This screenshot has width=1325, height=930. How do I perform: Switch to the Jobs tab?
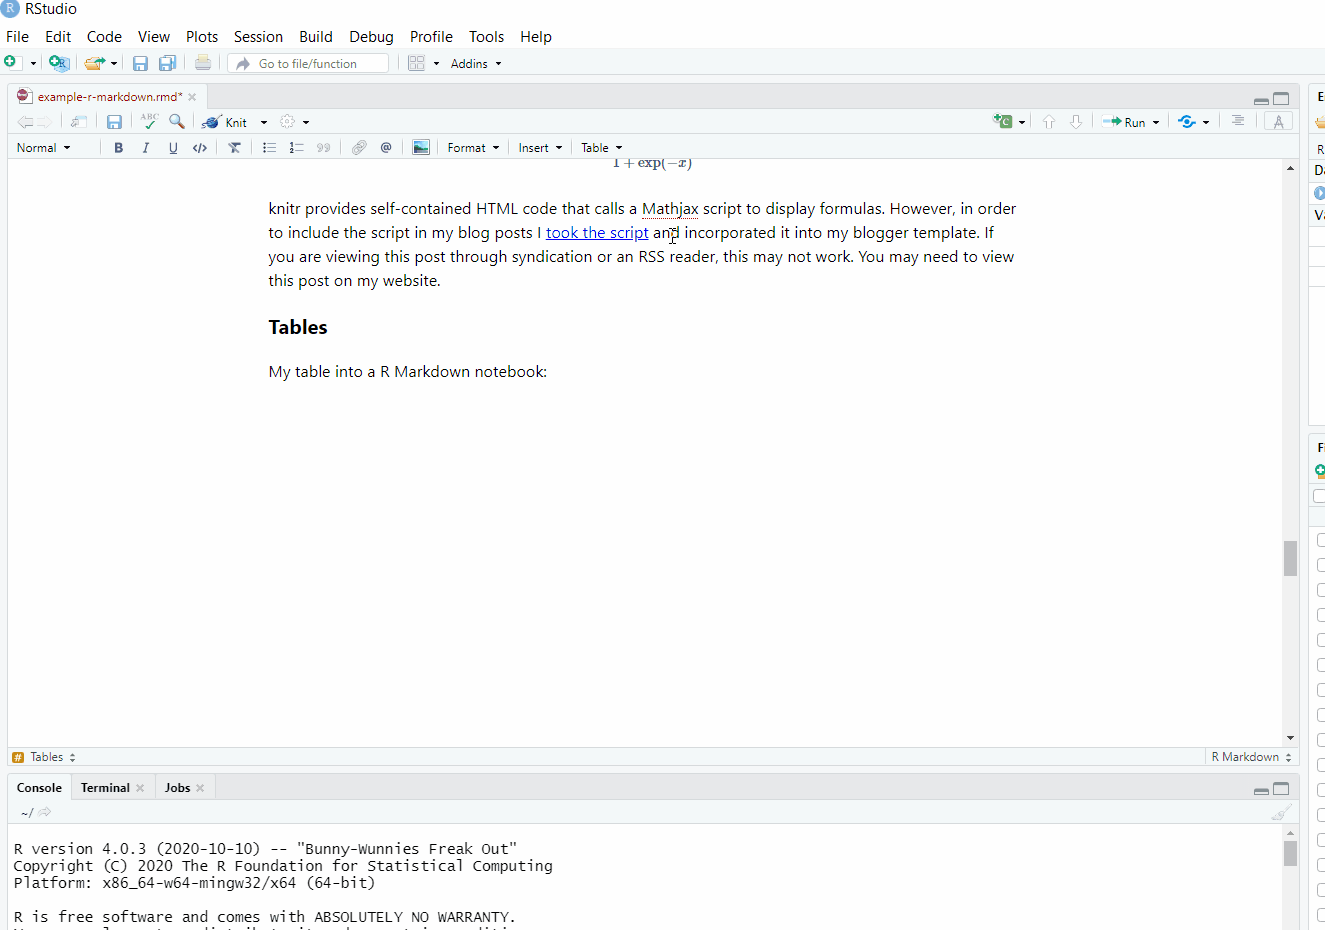[x=177, y=788]
